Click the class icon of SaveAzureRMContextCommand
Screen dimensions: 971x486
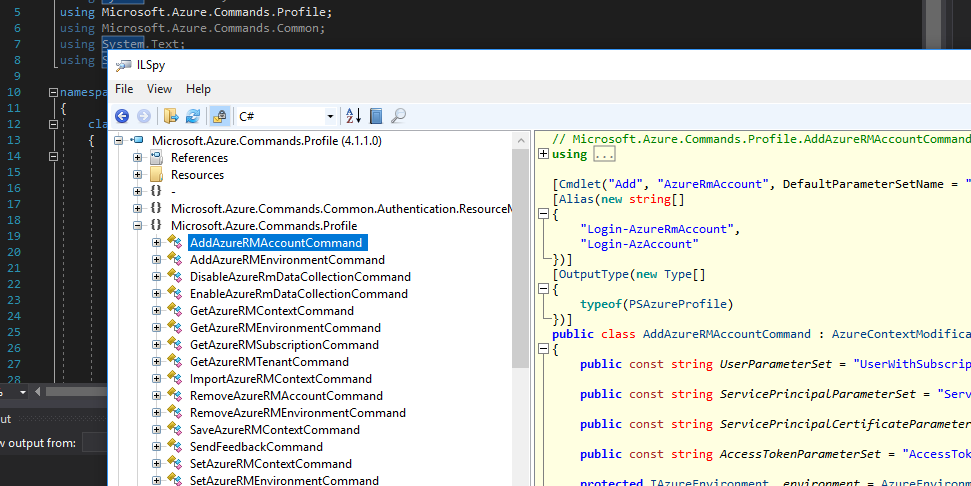[x=175, y=430]
